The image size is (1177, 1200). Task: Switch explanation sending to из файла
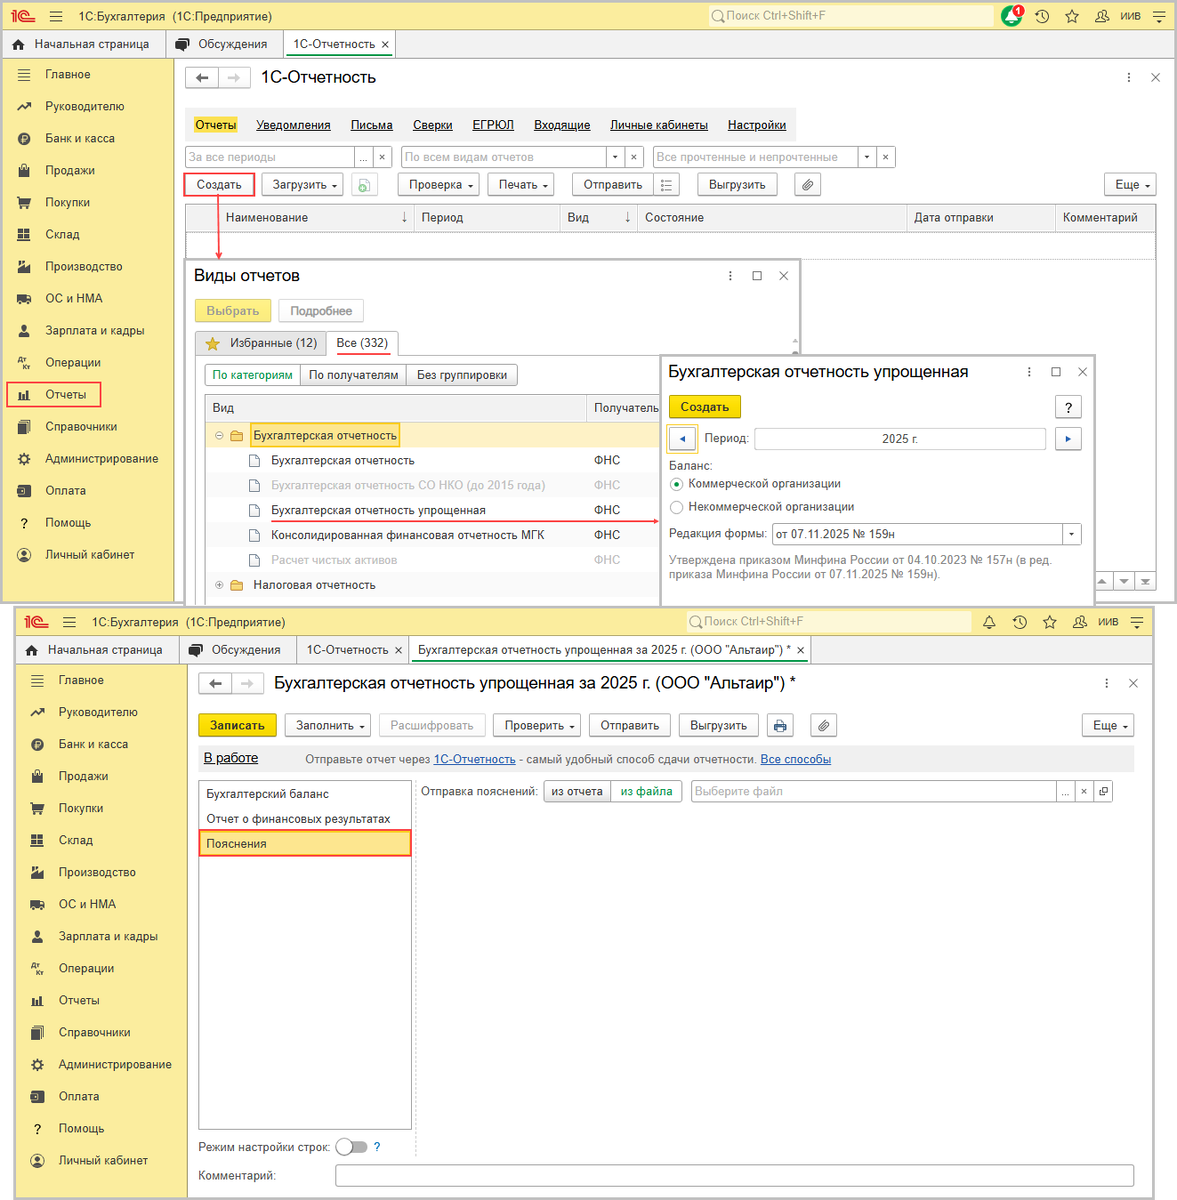click(646, 791)
